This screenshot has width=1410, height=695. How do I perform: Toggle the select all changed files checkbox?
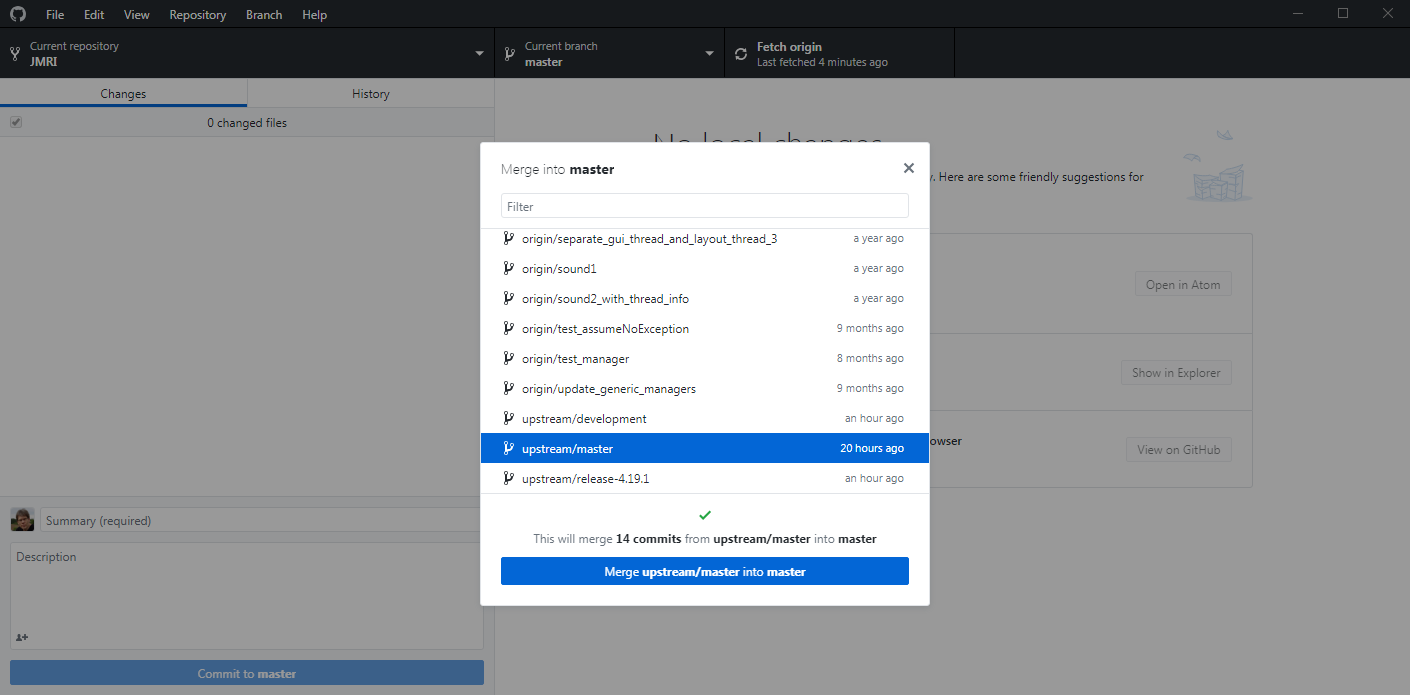pos(16,123)
